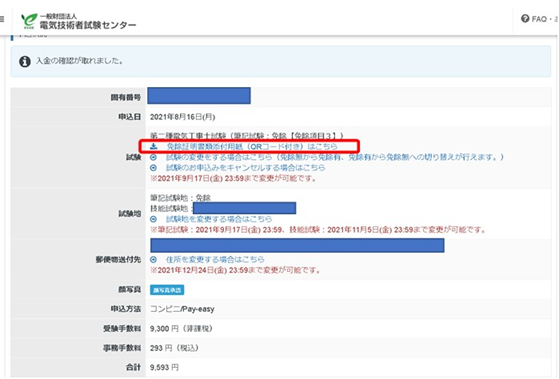Click the 郵便物送付先 row label
Screen dimensions: 559x379
pos(118,260)
